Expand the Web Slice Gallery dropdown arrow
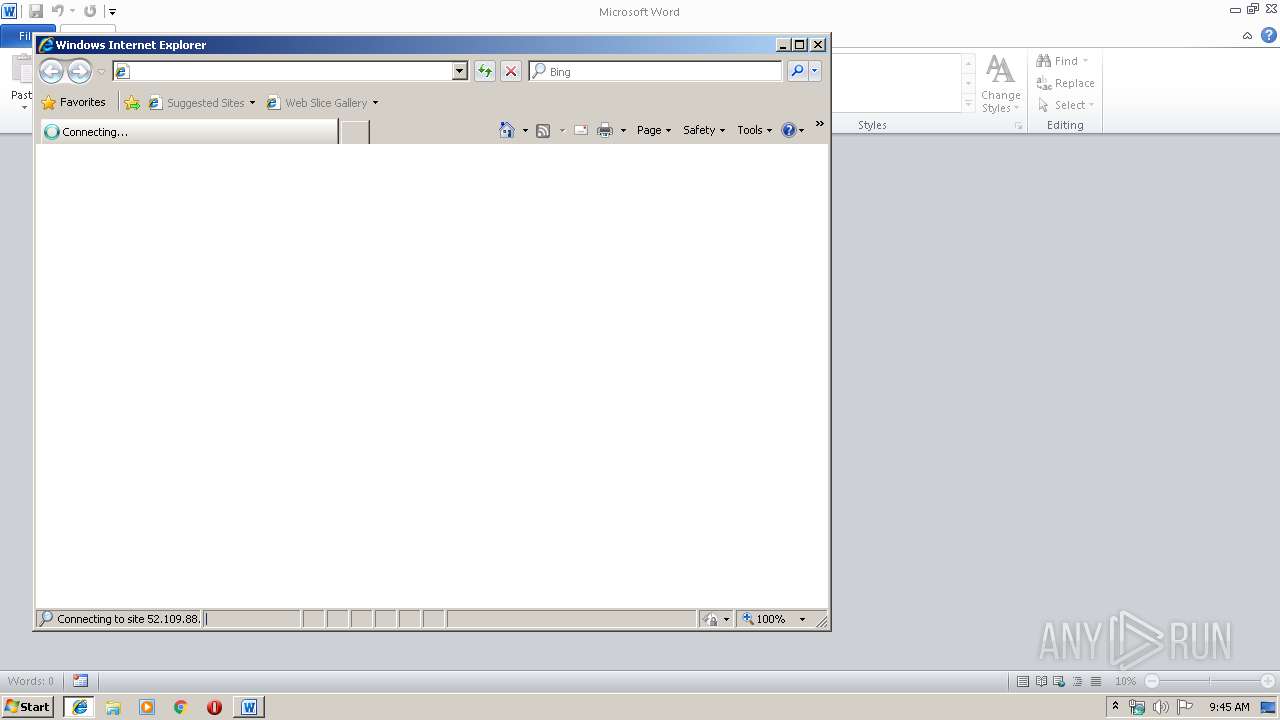 click(375, 103)
